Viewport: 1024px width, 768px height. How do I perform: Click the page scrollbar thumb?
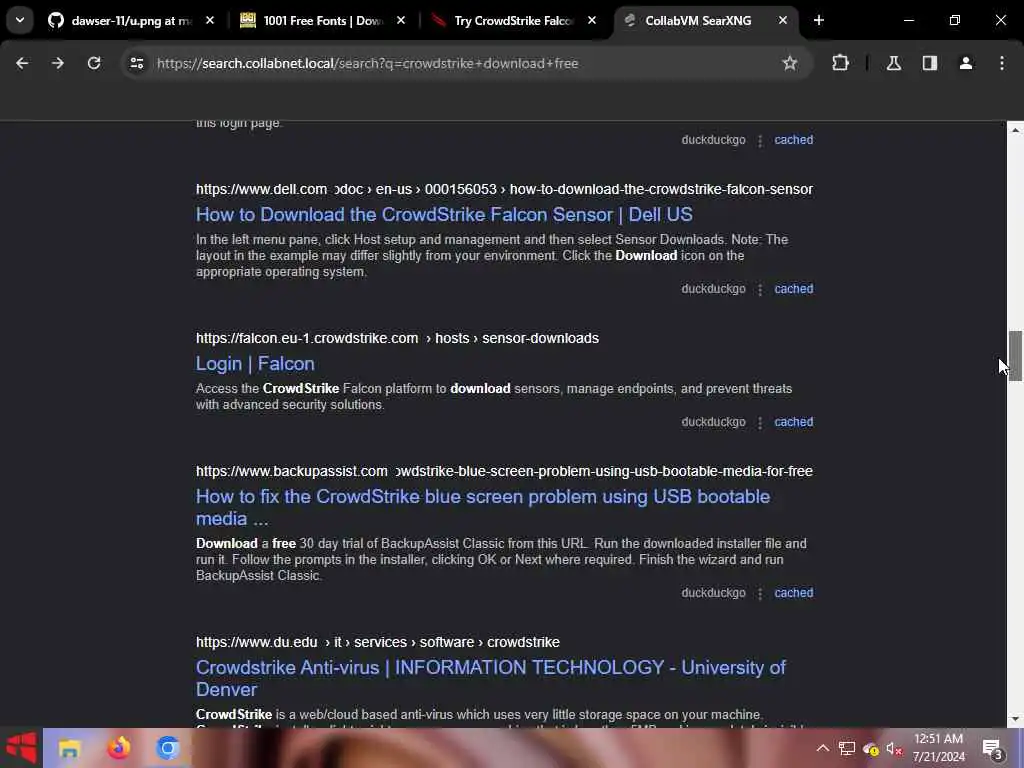[x=1015, y=356]
